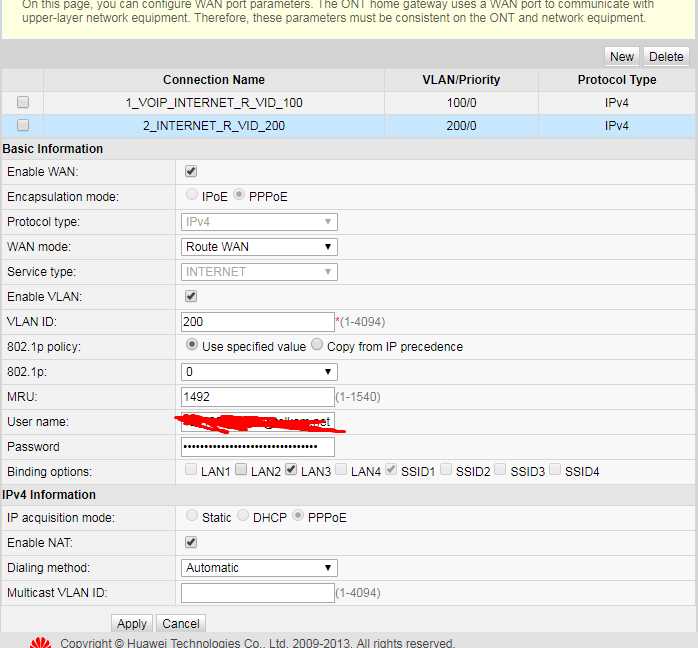Check SSID2 binding option

click(446, 470)
